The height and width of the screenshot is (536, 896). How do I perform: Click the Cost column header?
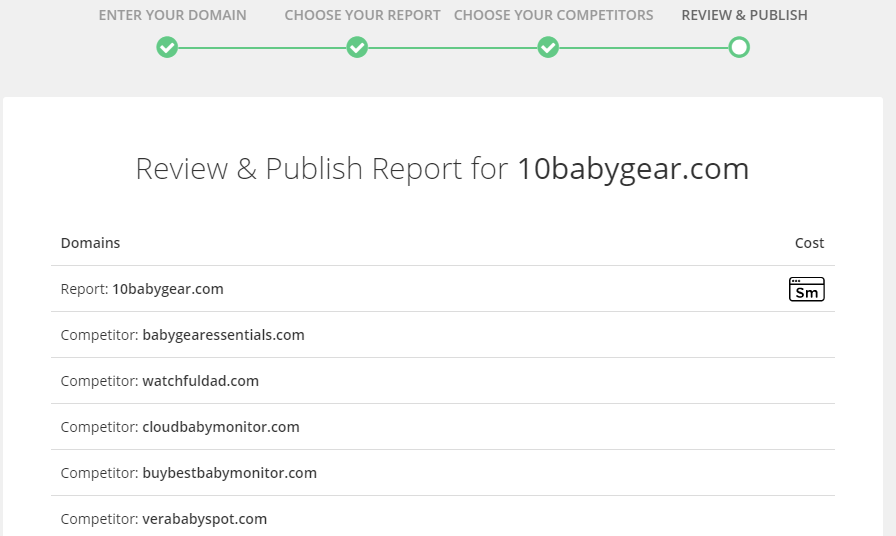pos(809,243)
